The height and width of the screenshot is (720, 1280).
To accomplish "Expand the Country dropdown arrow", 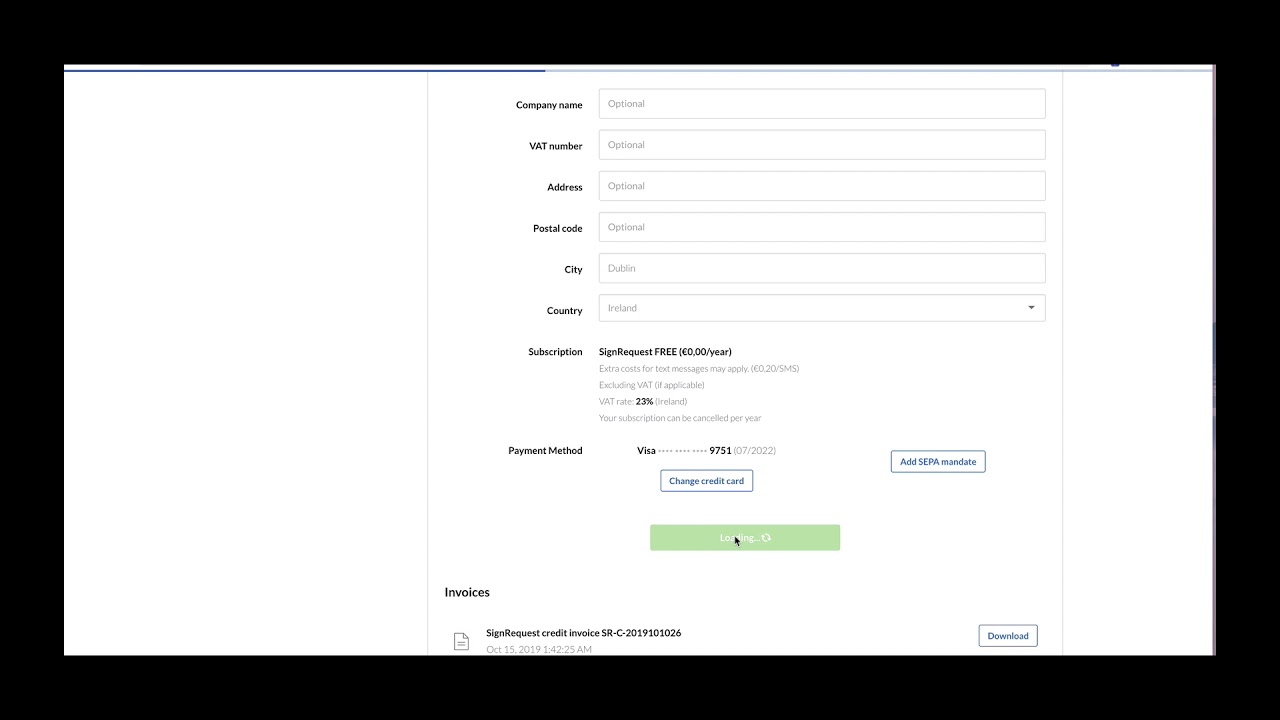I will (x=1031, y=308).
